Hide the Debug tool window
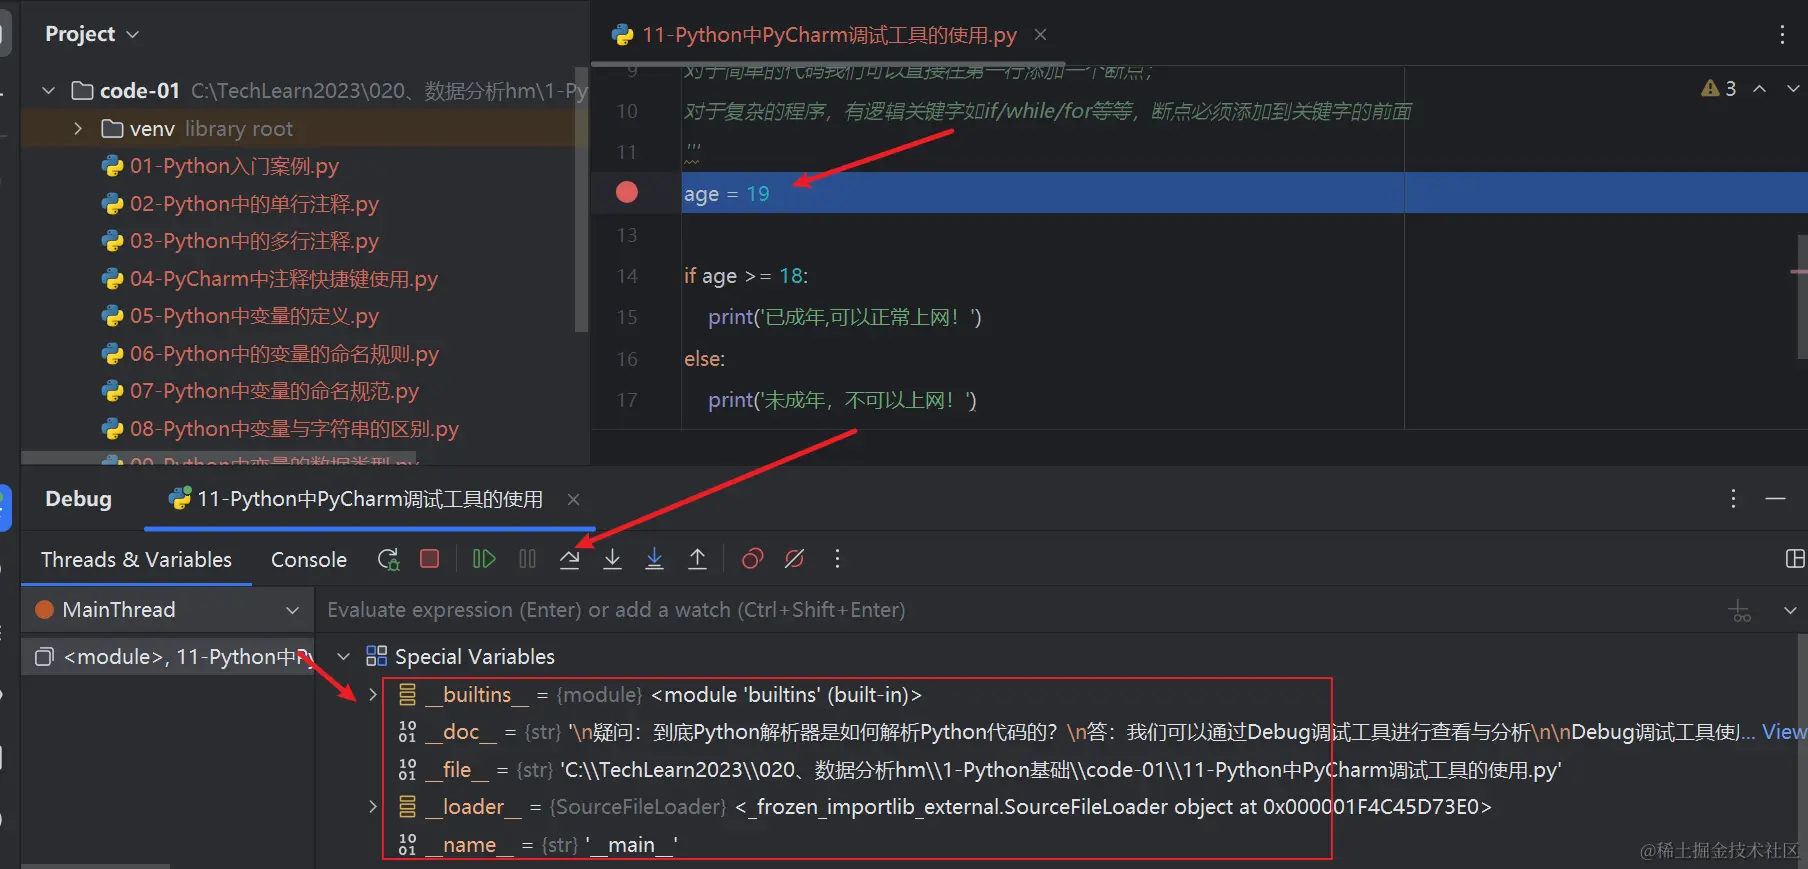The width and height of the screenshot is (1808, 869). click(x=1776, y=498)
